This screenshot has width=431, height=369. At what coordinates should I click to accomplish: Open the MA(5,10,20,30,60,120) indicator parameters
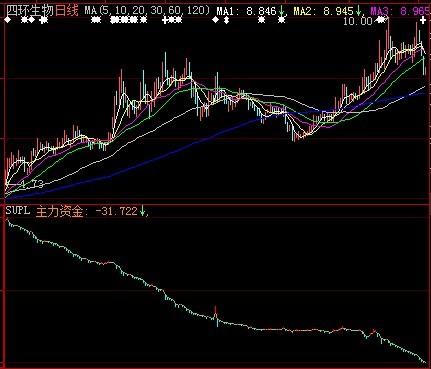click(147, 11)
